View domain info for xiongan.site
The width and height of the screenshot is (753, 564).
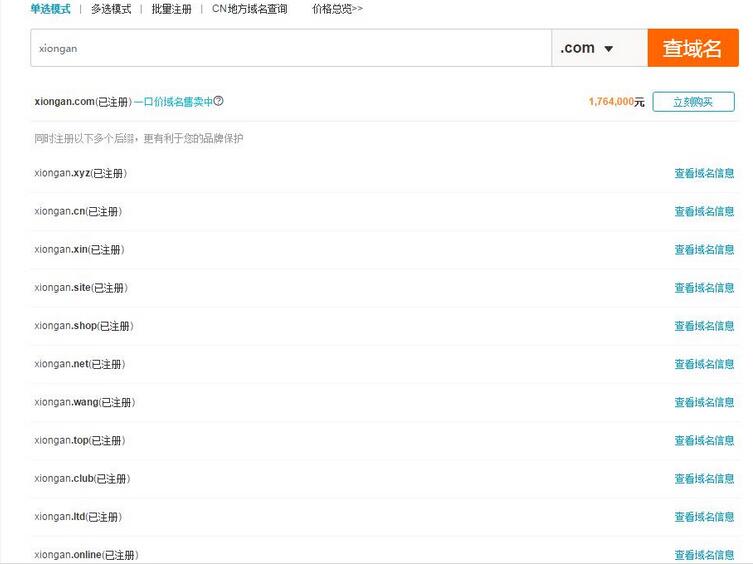click(x=704, y=288)
